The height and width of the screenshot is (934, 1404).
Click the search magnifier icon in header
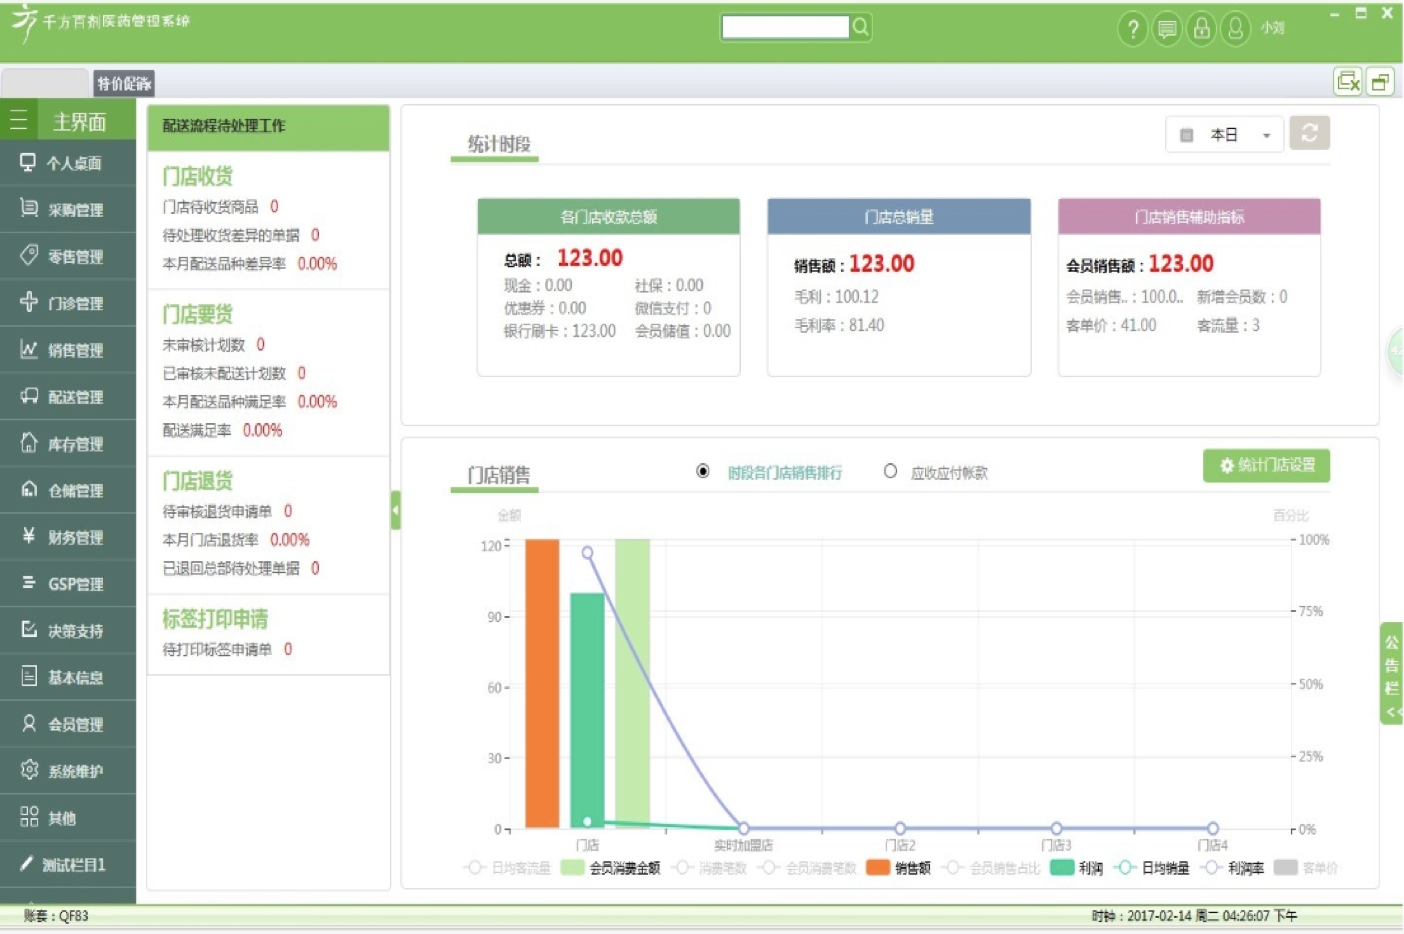(860, 27)
